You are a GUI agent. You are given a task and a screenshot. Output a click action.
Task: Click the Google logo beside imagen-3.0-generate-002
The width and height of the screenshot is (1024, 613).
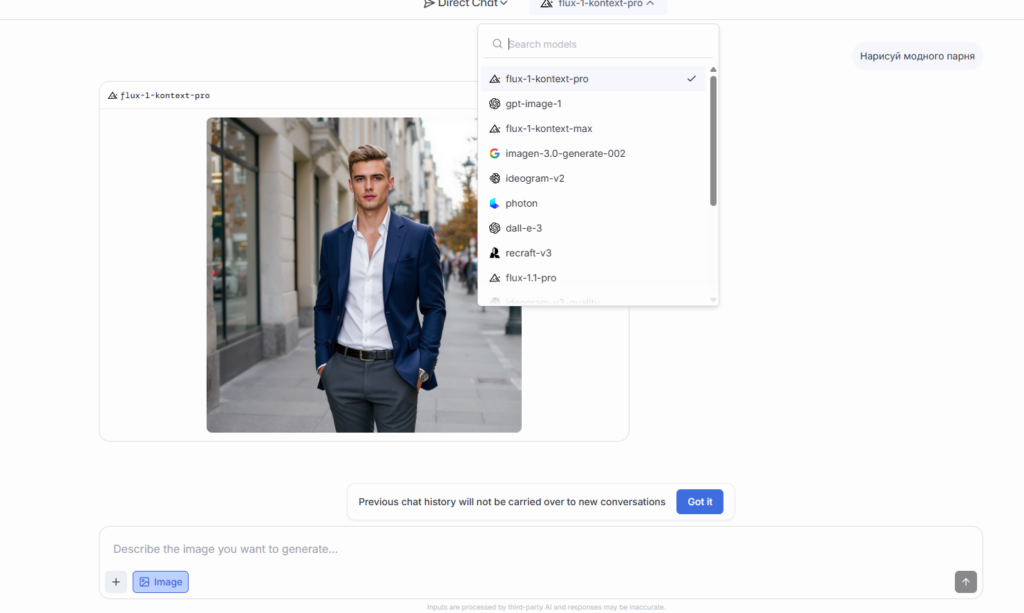click(x=495, y=153)
